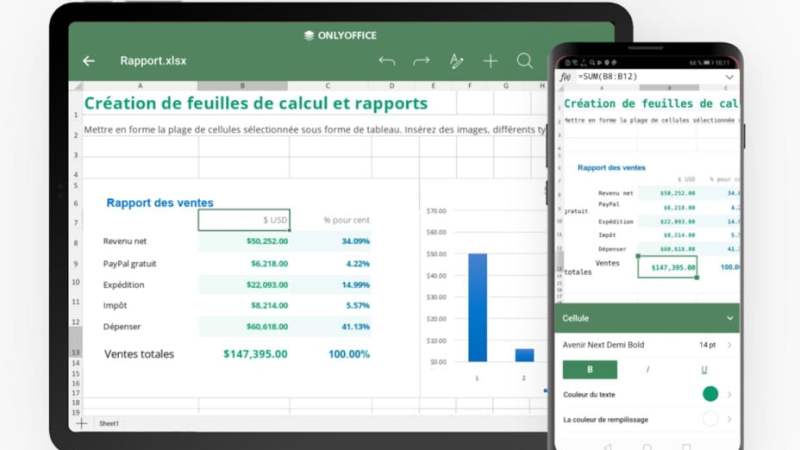Screen dimensions: 800x450
Task: Click the 14.99% cell
Action: point(356,285)
